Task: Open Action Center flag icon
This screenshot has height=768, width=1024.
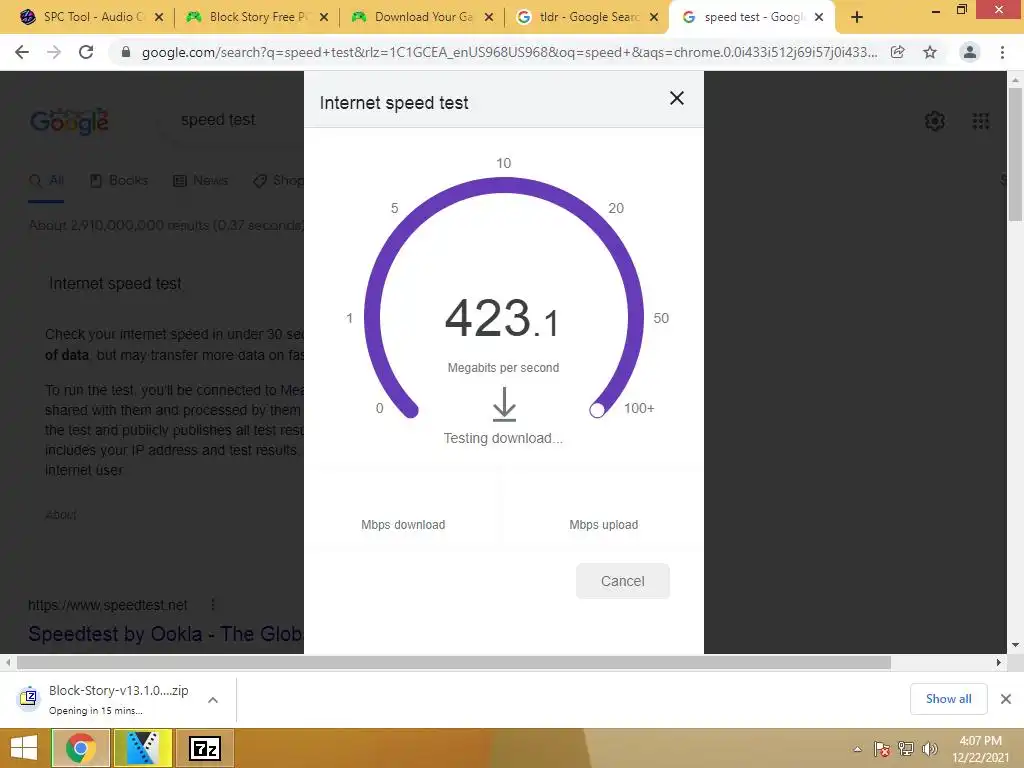Action: tap(882, 749)
